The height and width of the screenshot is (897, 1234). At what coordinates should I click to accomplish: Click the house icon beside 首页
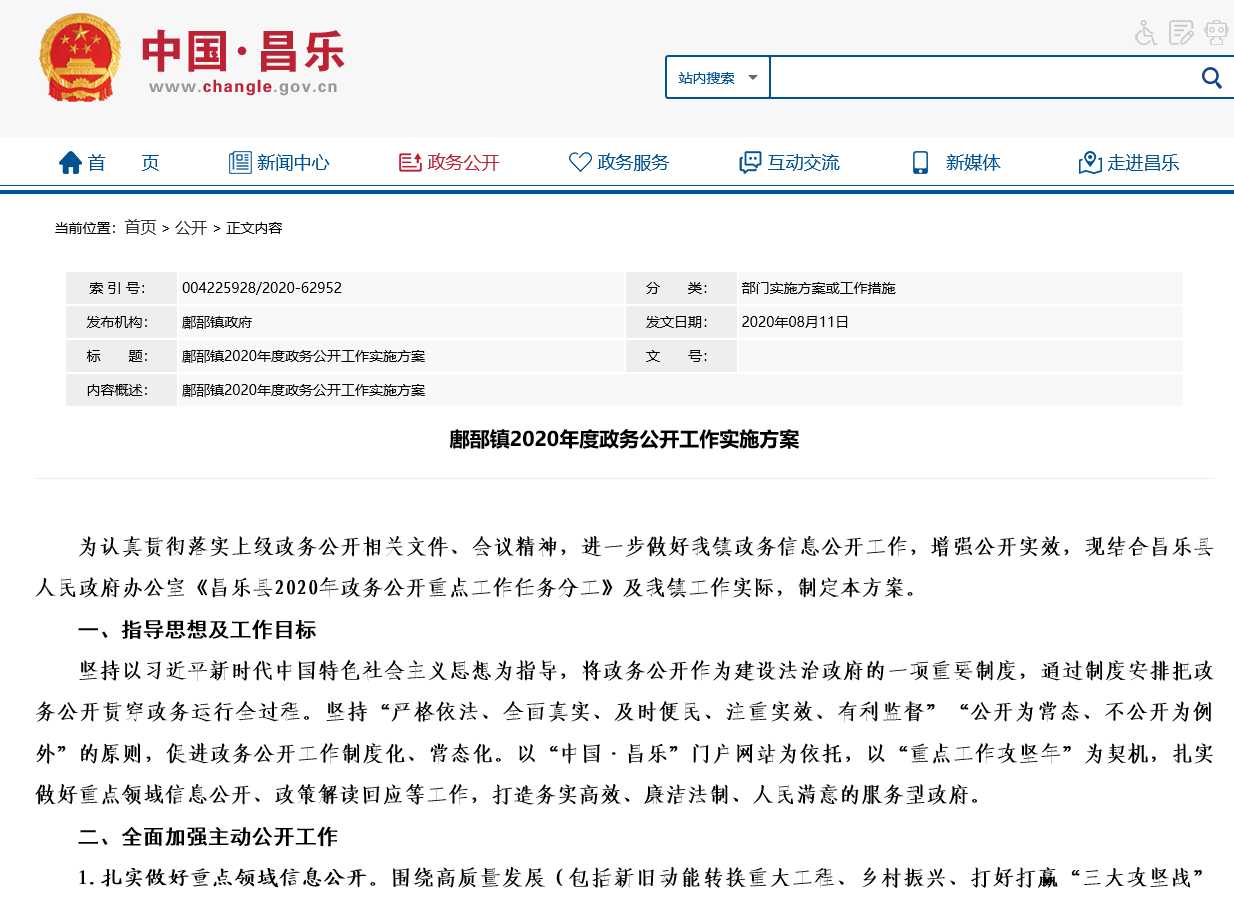70,163
